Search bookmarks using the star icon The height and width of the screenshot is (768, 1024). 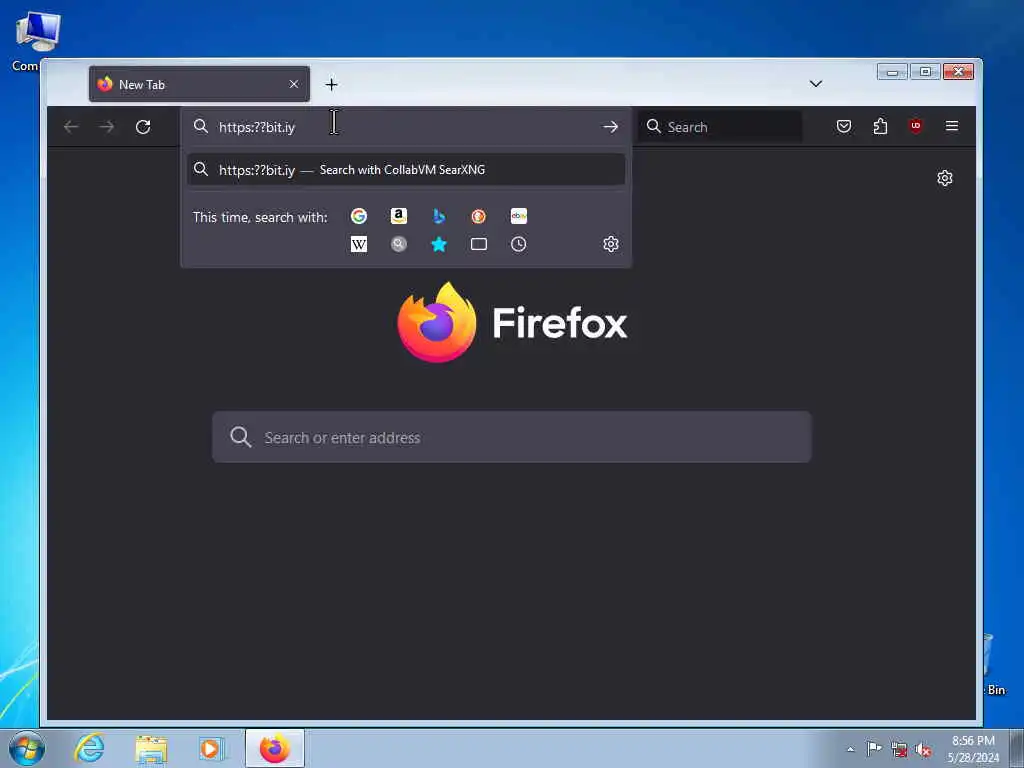click(x=439, y=244)
